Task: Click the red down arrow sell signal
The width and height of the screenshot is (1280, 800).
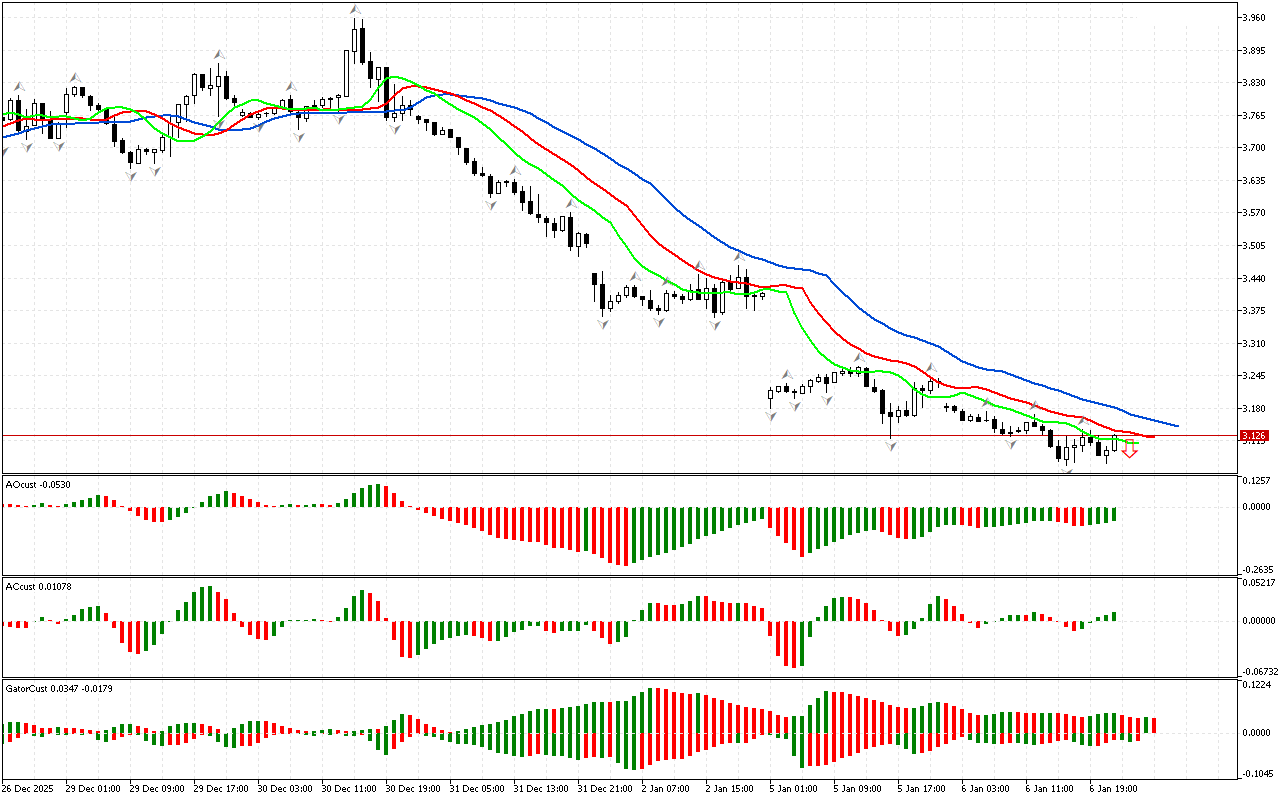Action: [x=1129, y=449]
